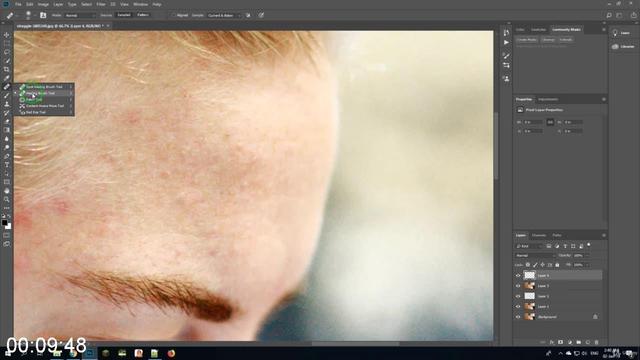Open the Filter menu
Viewport: 640px width, 360px height.
tap(101, 4)
